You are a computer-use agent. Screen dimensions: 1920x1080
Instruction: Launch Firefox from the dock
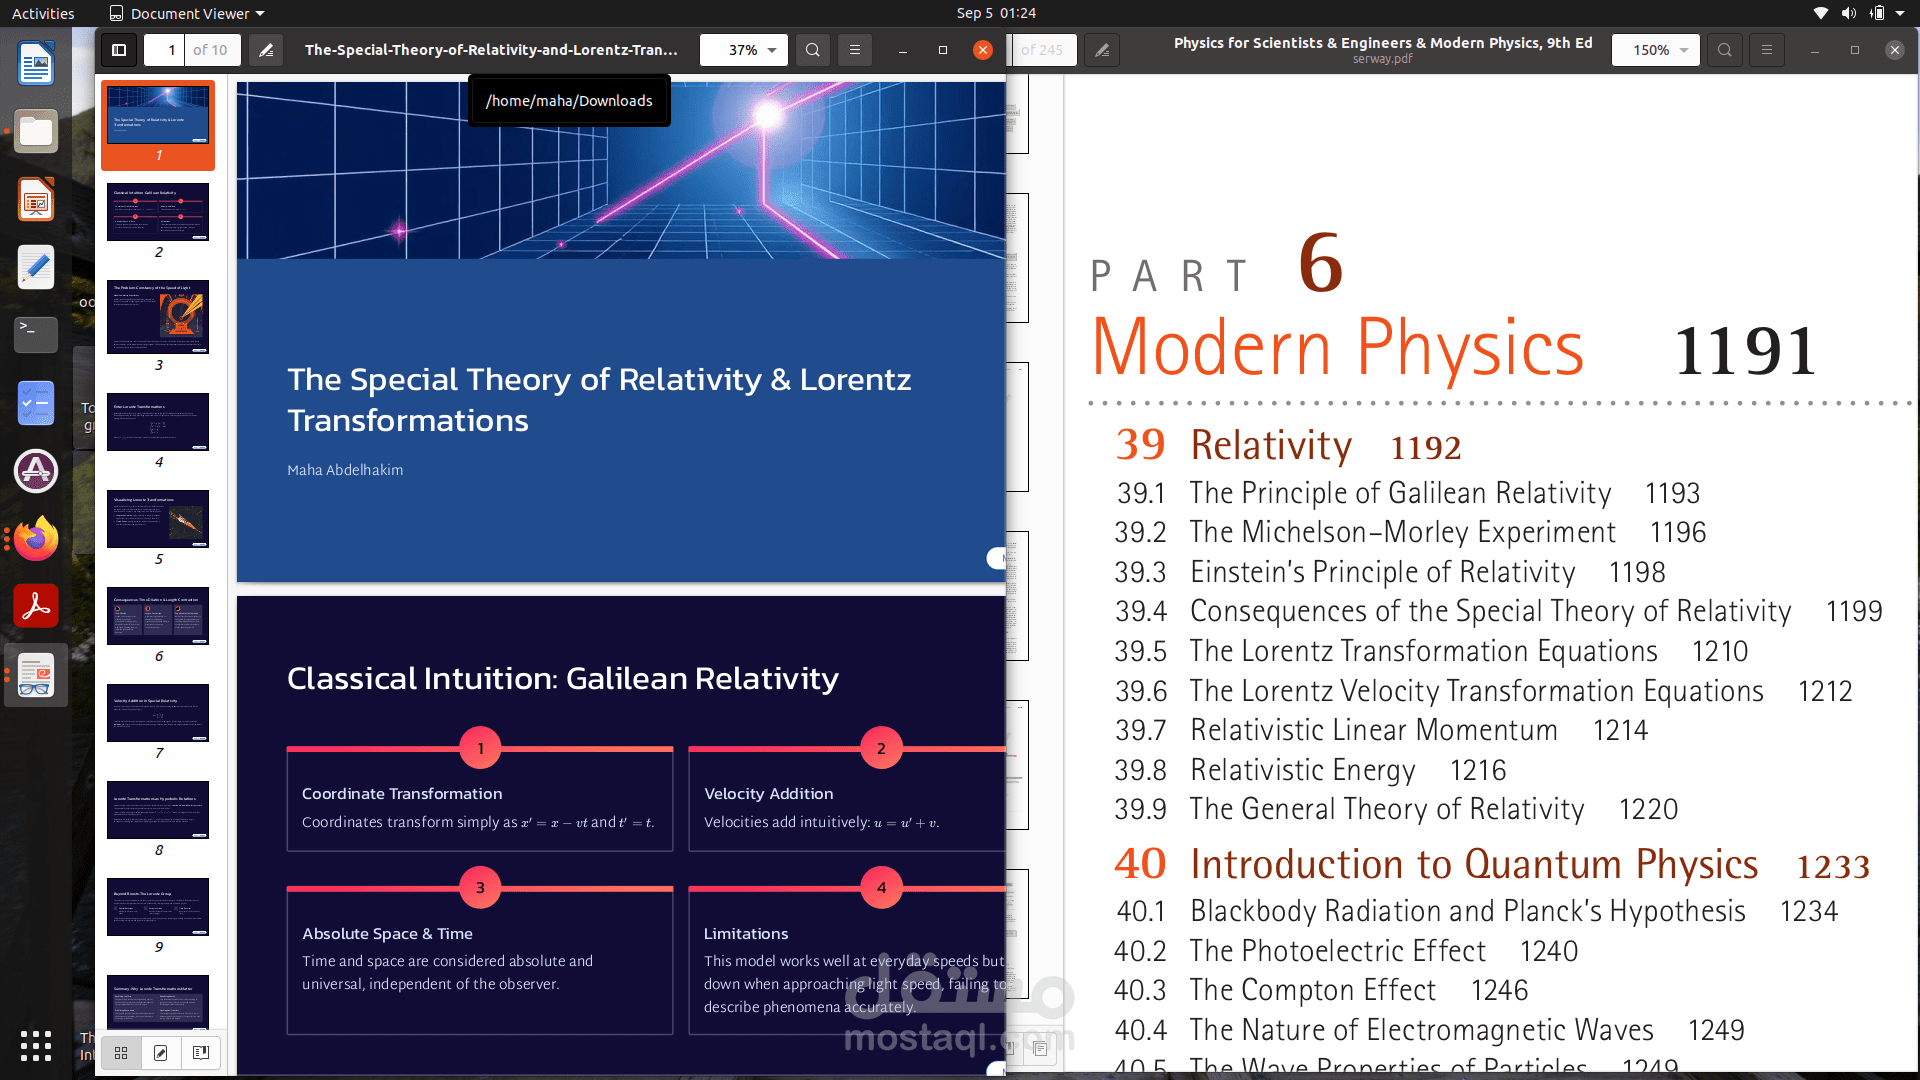(36, 539)
